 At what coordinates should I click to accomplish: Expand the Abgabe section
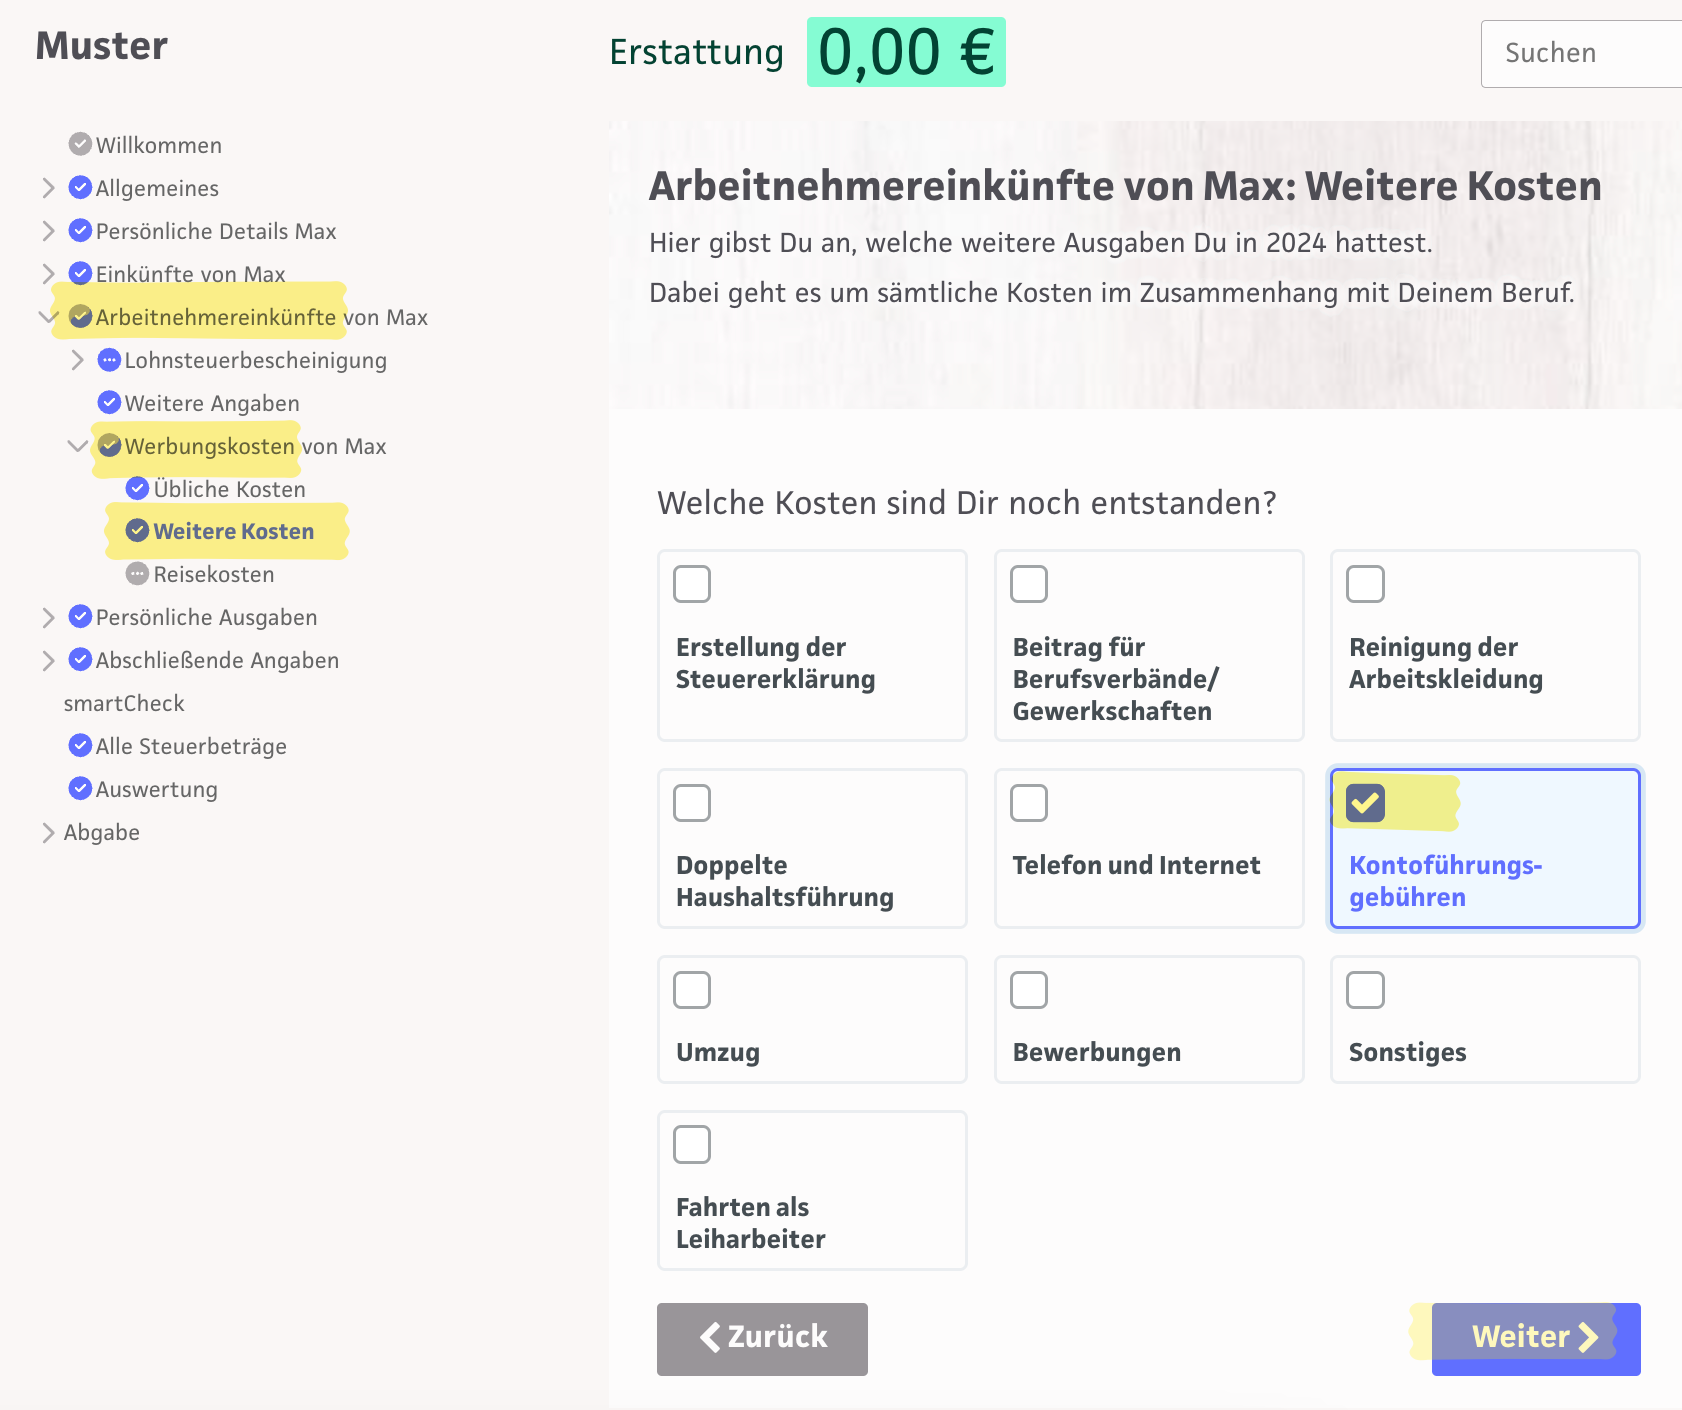tap(48, 832)
